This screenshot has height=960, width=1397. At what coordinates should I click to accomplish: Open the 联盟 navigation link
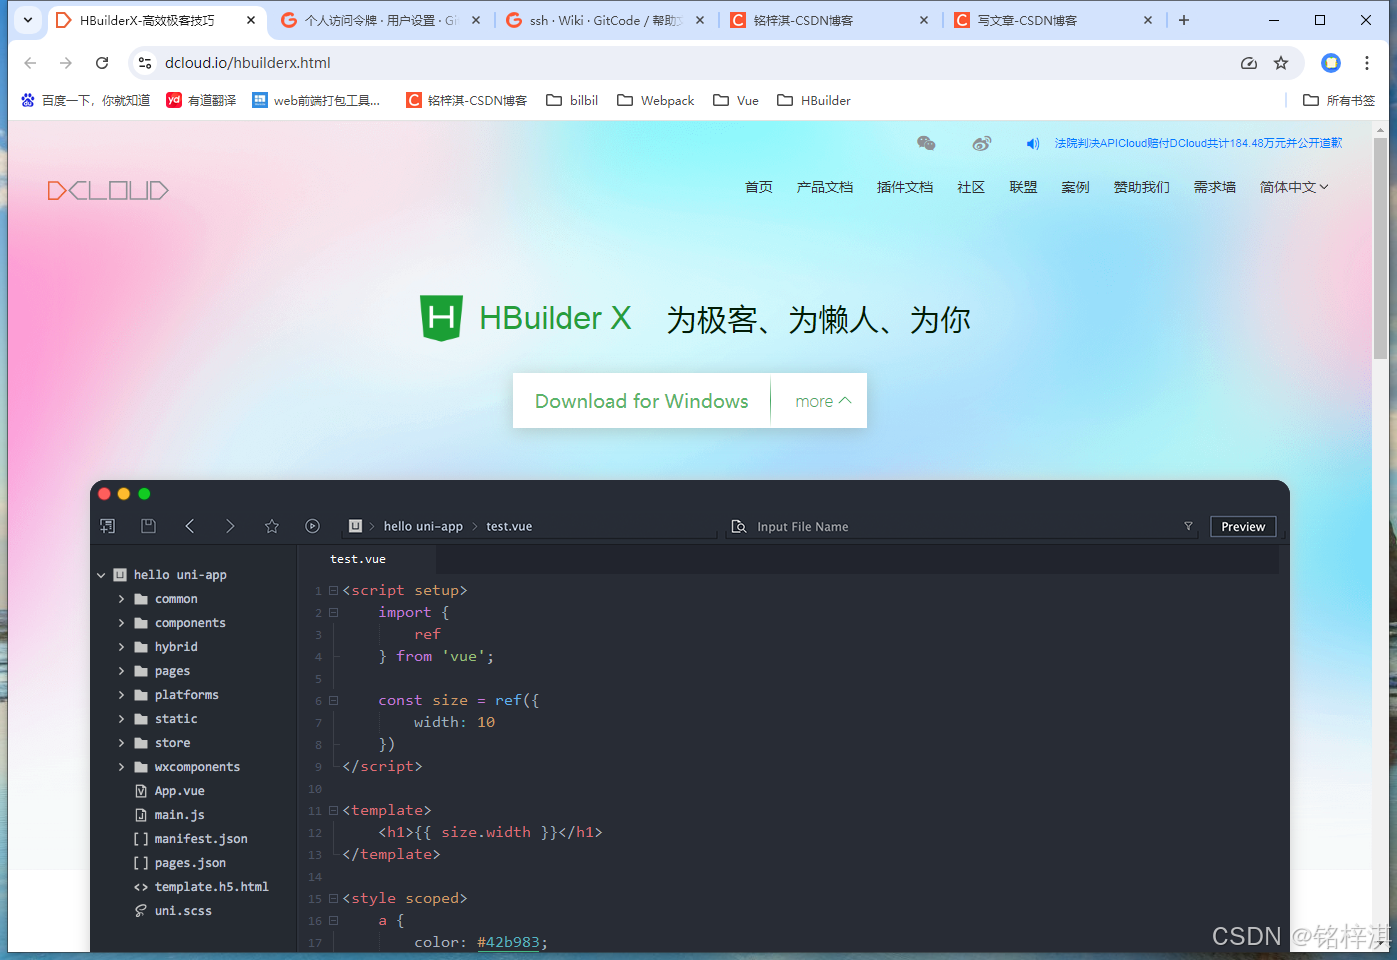point(1023,187)
